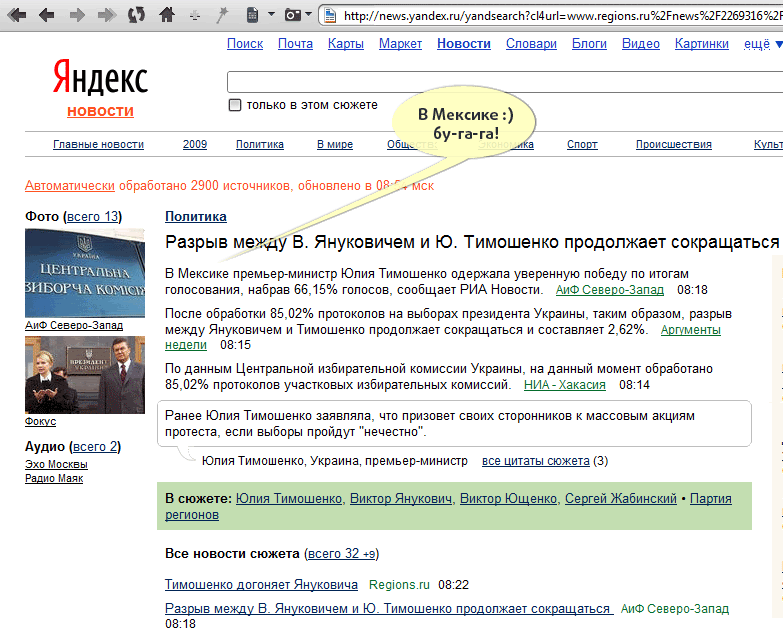The width and height of the screenshot is (783, 630).
Task: Open Yandex "Поиск" service link
Action: (245, 44)
